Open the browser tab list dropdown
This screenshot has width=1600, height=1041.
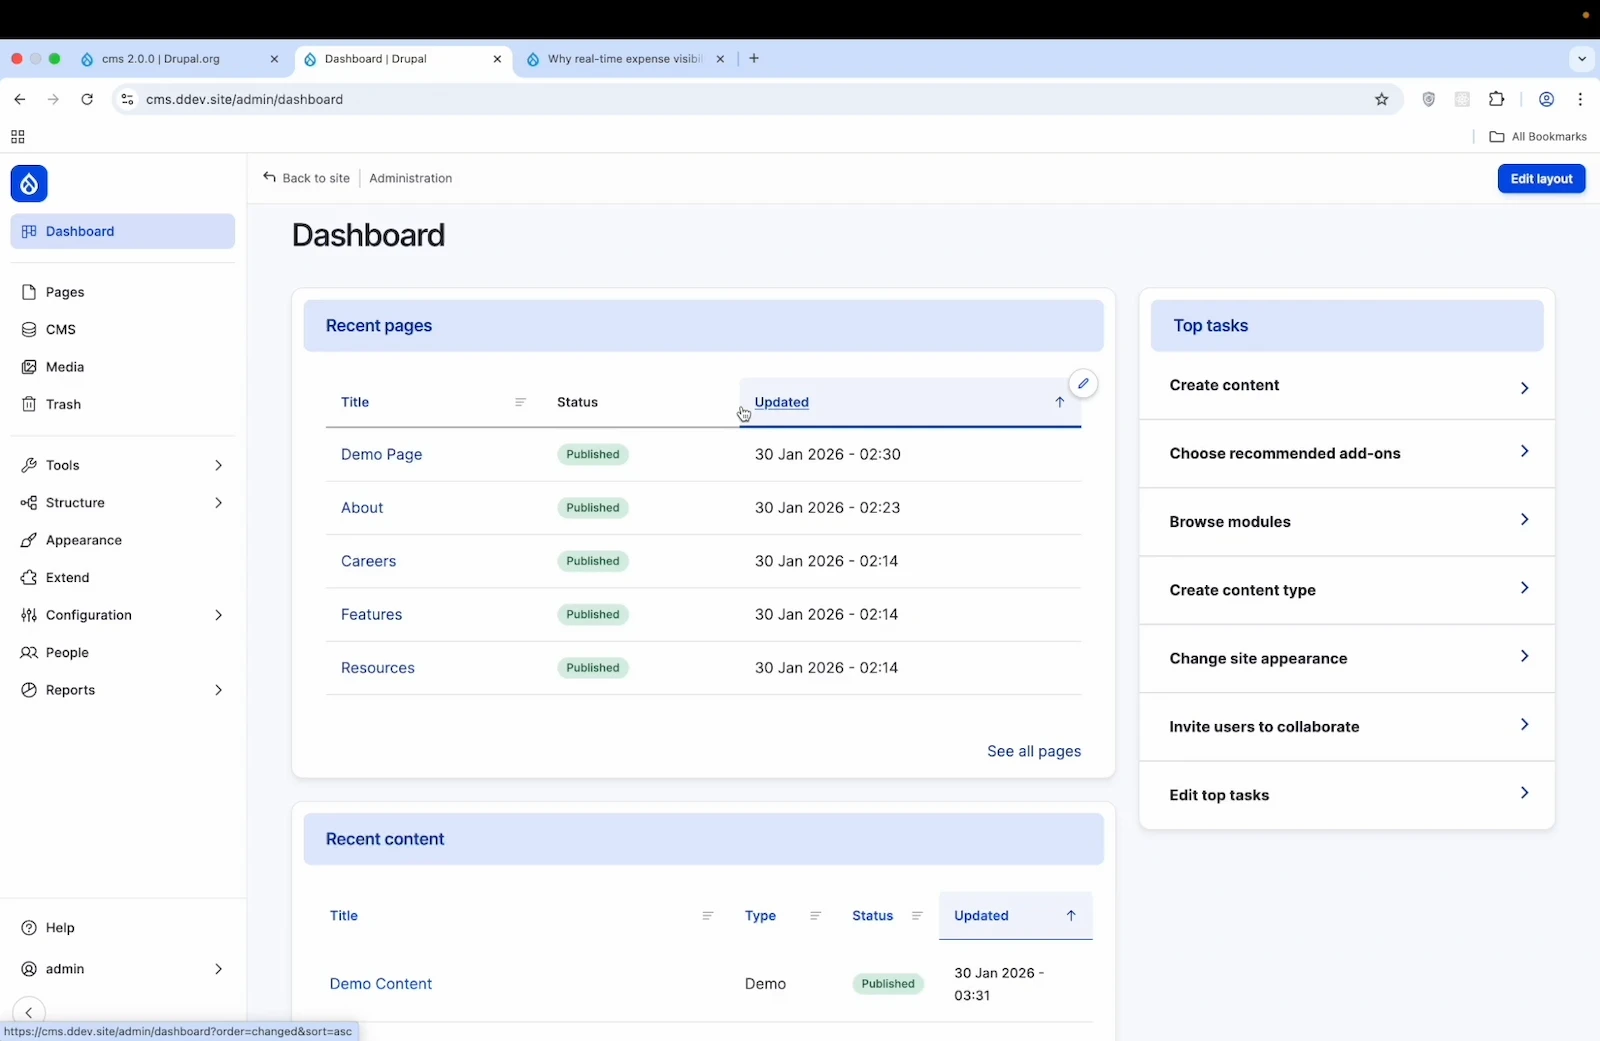click(x=1582, y=59)
